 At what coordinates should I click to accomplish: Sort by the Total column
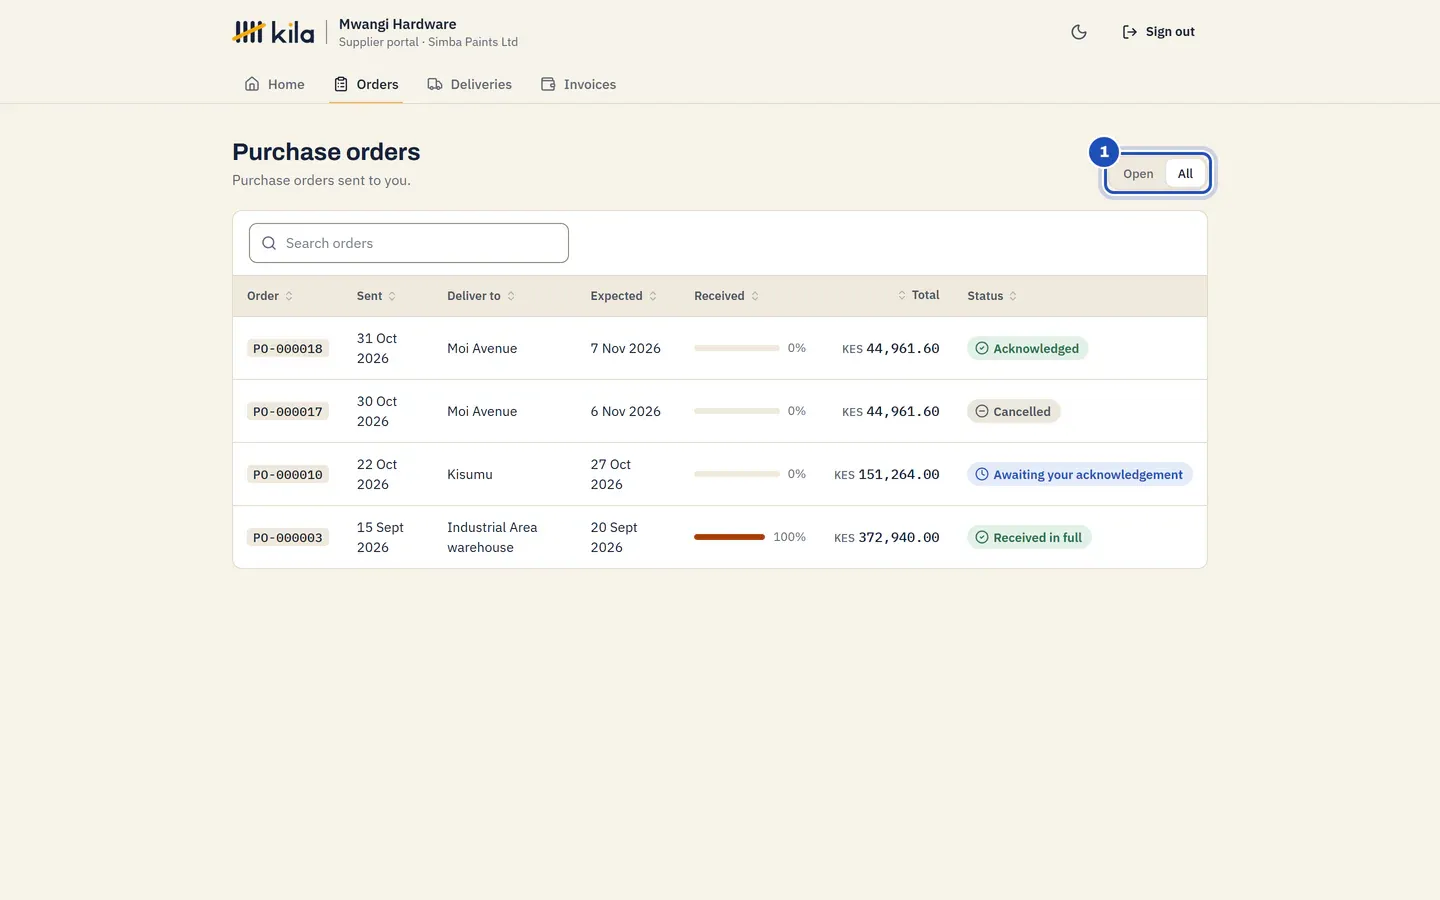918,295
